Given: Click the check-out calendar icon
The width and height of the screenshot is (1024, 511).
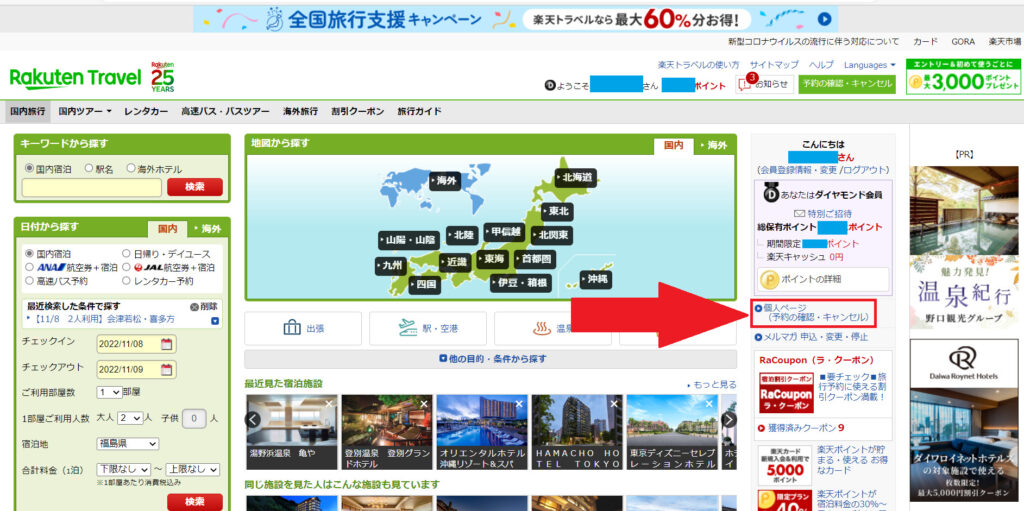Looking at the screenshot, I should pos(167,369).
